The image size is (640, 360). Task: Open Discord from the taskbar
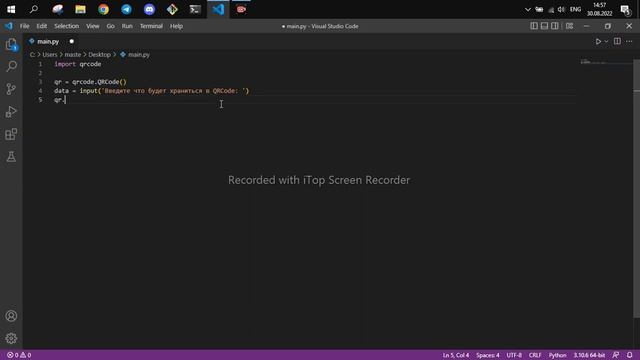(149, 9)
